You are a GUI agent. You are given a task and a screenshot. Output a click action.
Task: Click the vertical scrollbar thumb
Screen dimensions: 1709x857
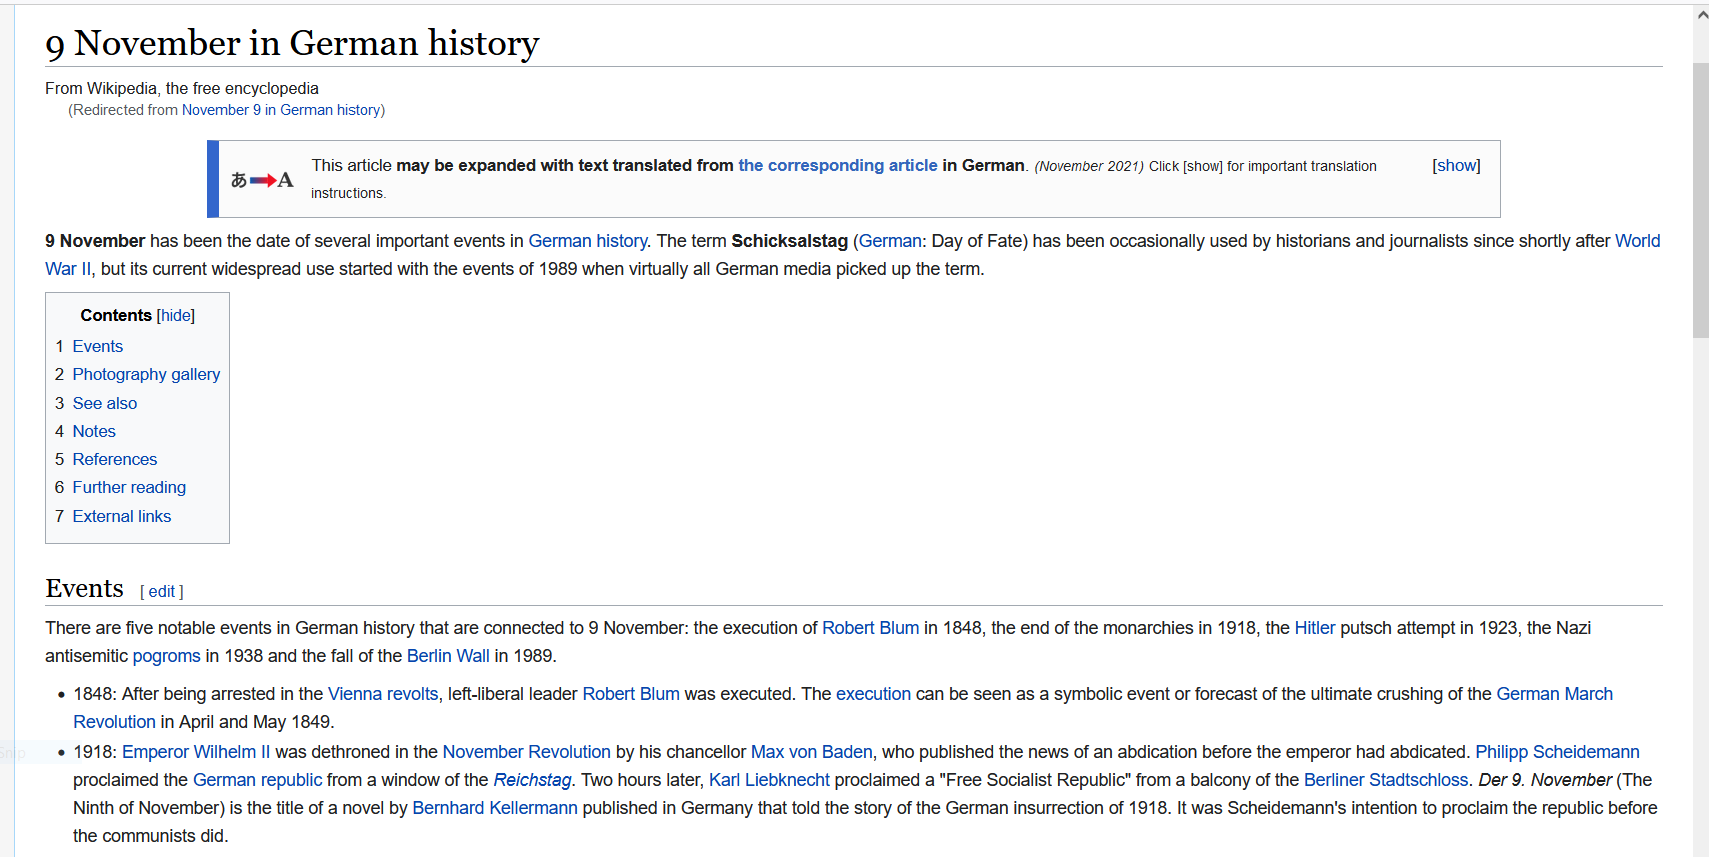click(x=1701, y=200)
